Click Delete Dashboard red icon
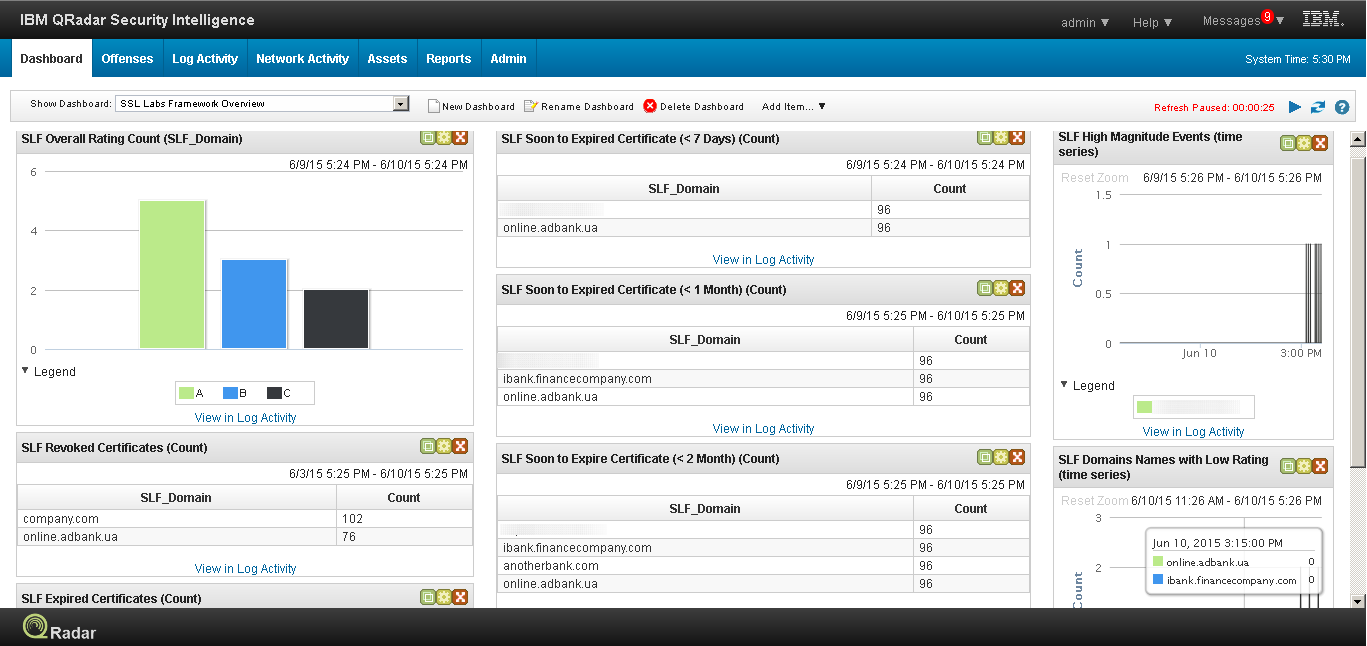The height and width of the screenshot is (646, 1367). (x=650, y=106)
